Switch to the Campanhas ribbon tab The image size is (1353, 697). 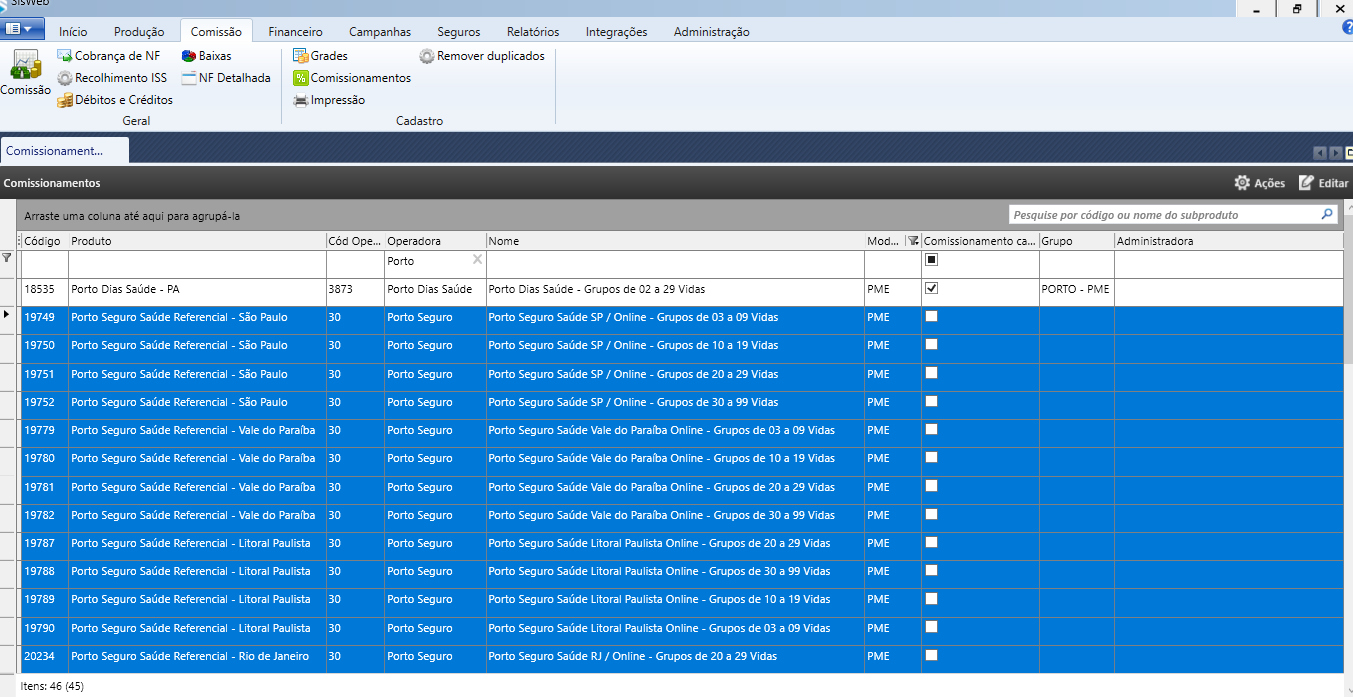pos(380,32)
